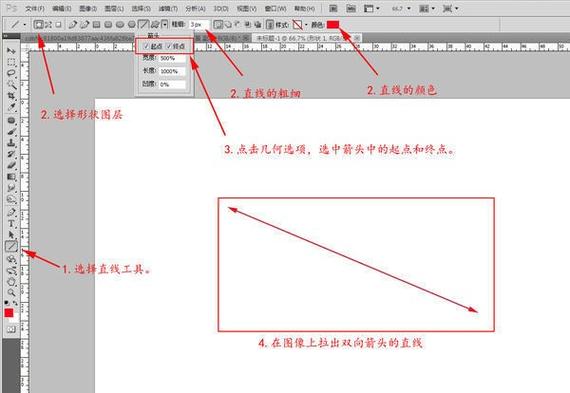Choose the Rounded Rectangle shape option
570x393 pixels.
(x=108, y=24)
